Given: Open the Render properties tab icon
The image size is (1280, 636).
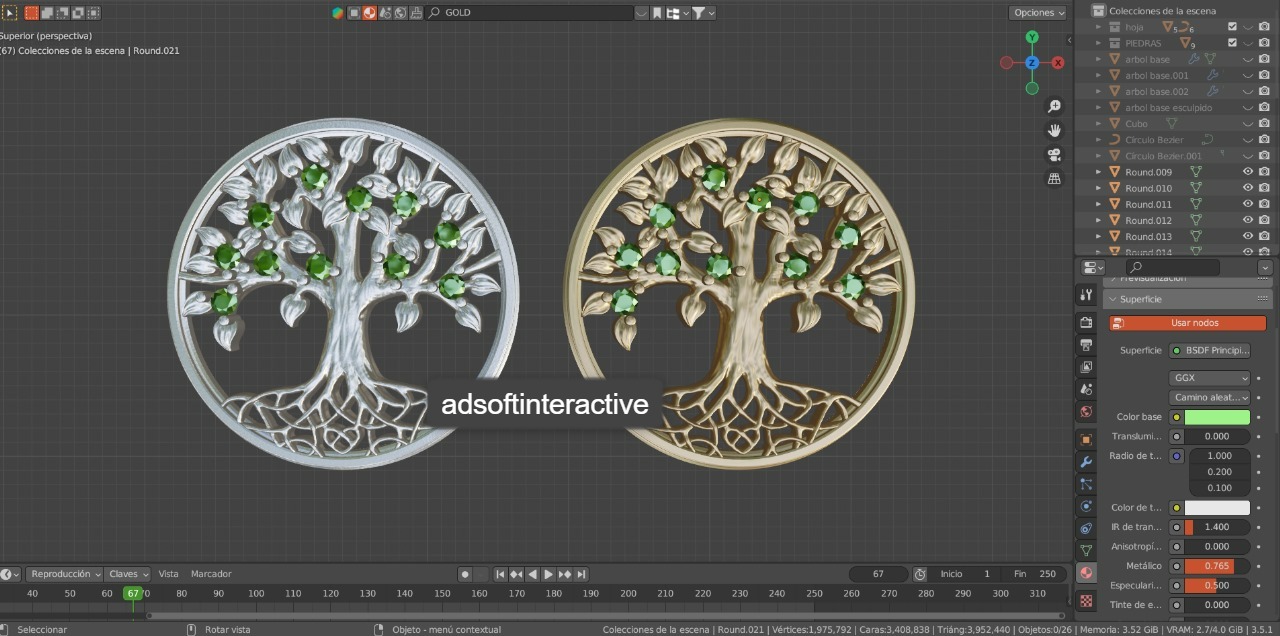Looking at the screenshot, I should click(x=1086, y=322).
